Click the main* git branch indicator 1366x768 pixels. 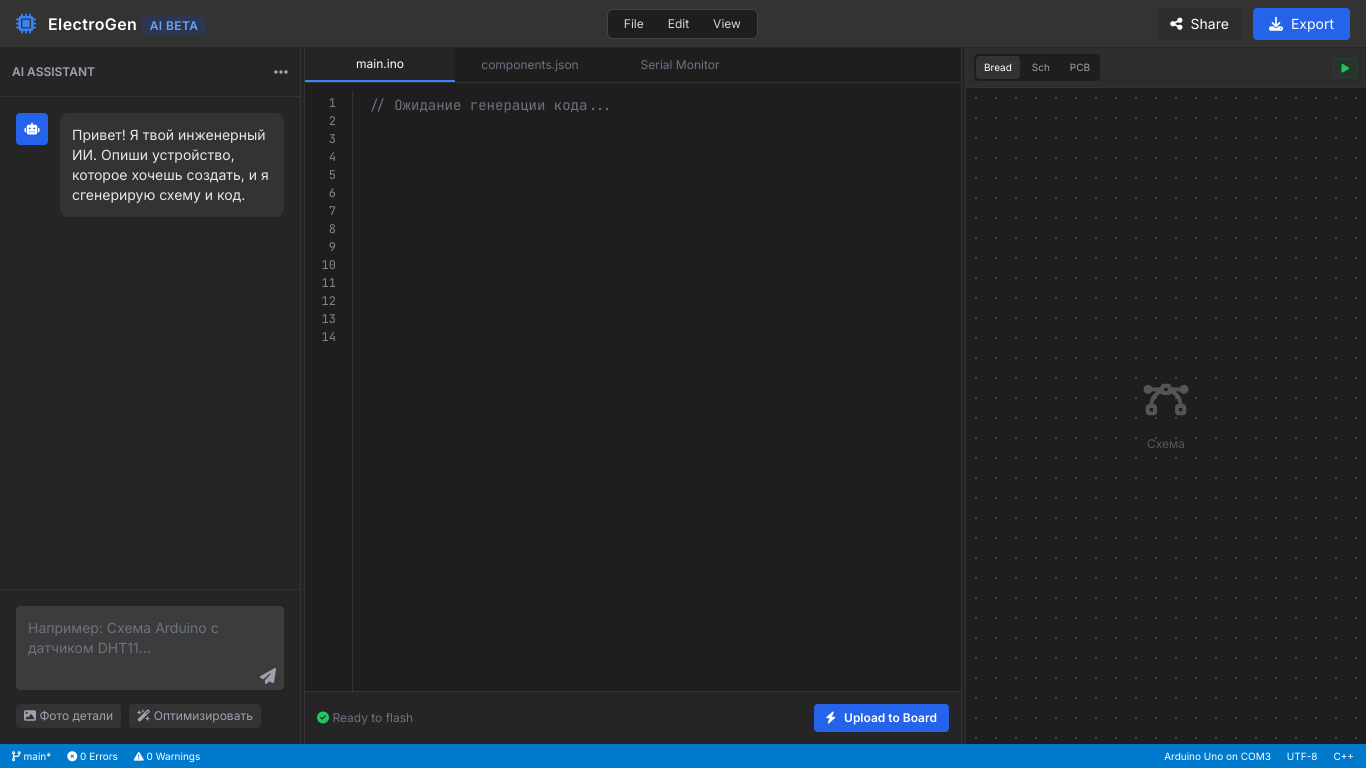coord(32,756)
